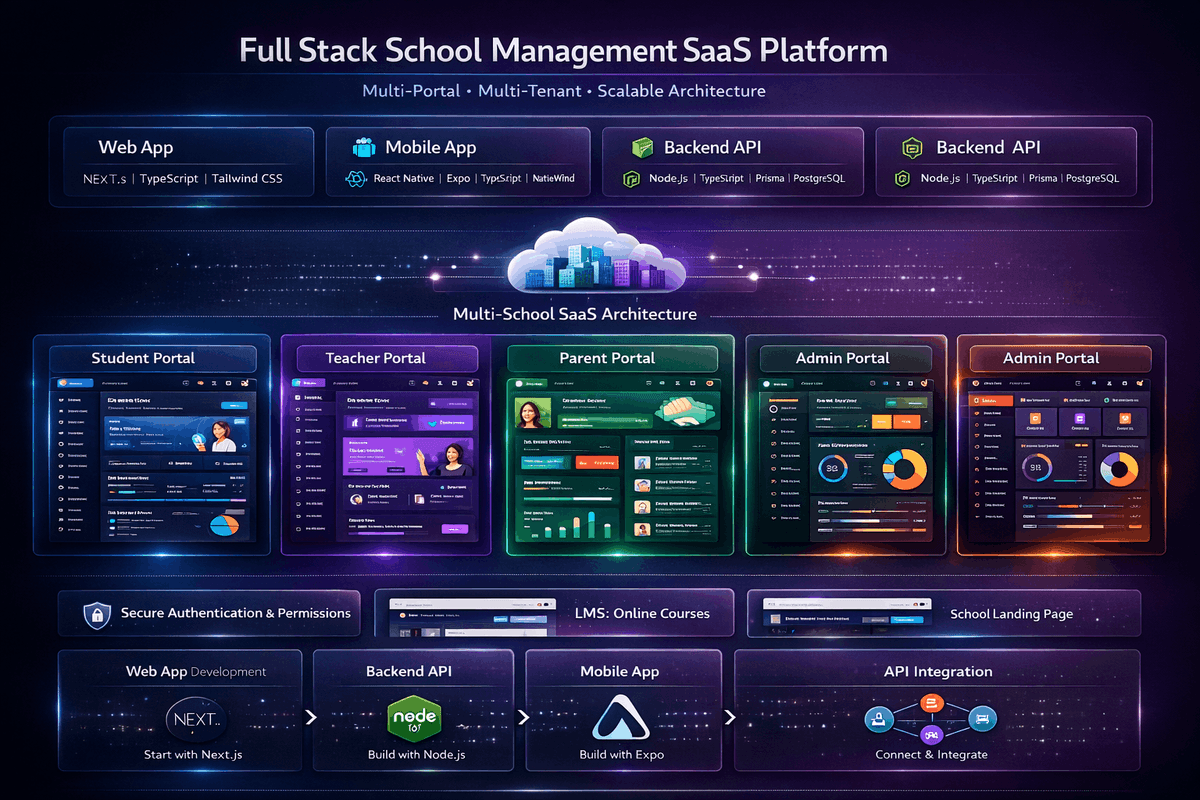Click the shield lock icon for Secure Authentication

[97, 613]
